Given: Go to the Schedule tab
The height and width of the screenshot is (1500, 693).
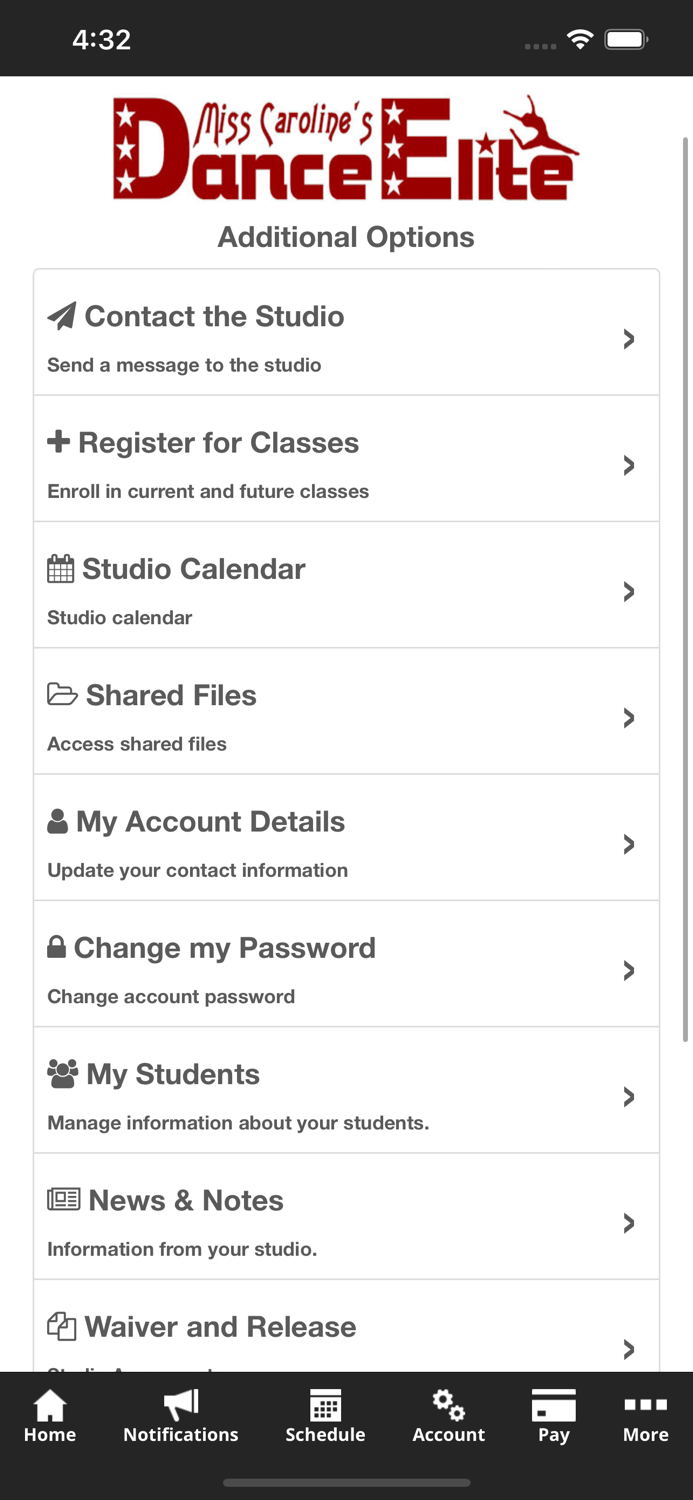Looking at the screenshot, I should (325, 1417).
